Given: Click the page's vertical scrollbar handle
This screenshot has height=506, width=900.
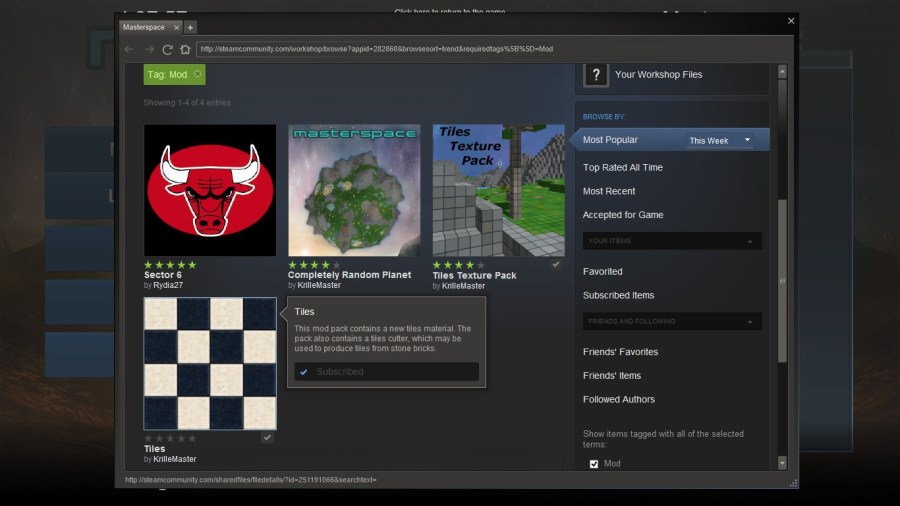Looking at the screenshot, I should click(782, 280).
